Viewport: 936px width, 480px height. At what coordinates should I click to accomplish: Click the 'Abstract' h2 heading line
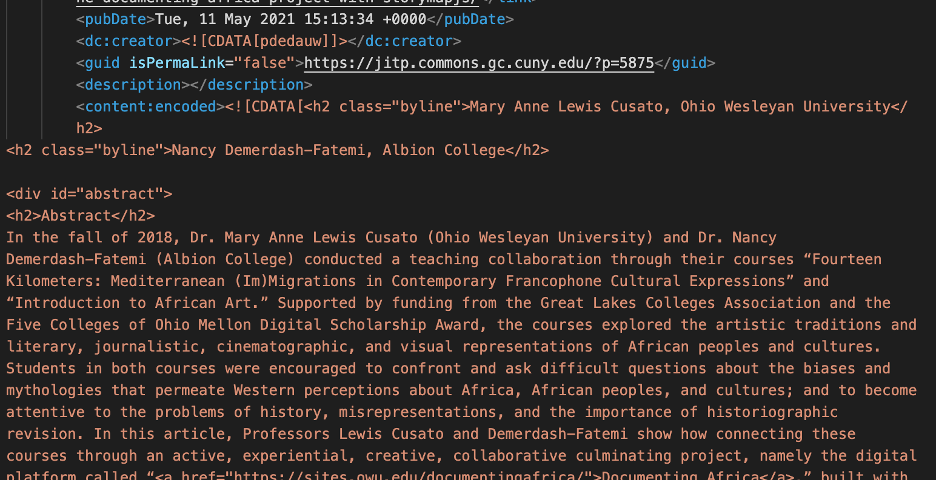pyautogui.click(x=81, y=216)
